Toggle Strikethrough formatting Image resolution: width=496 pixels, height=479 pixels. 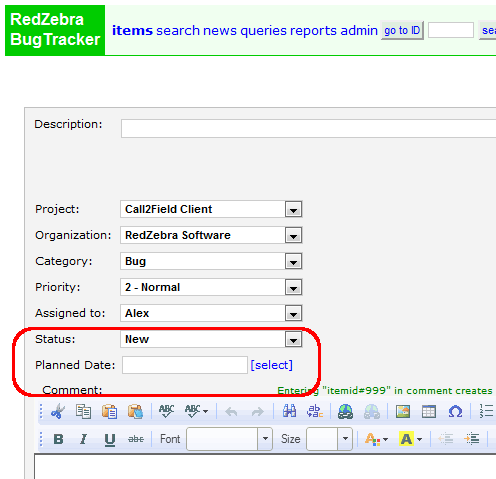(136, 439)
